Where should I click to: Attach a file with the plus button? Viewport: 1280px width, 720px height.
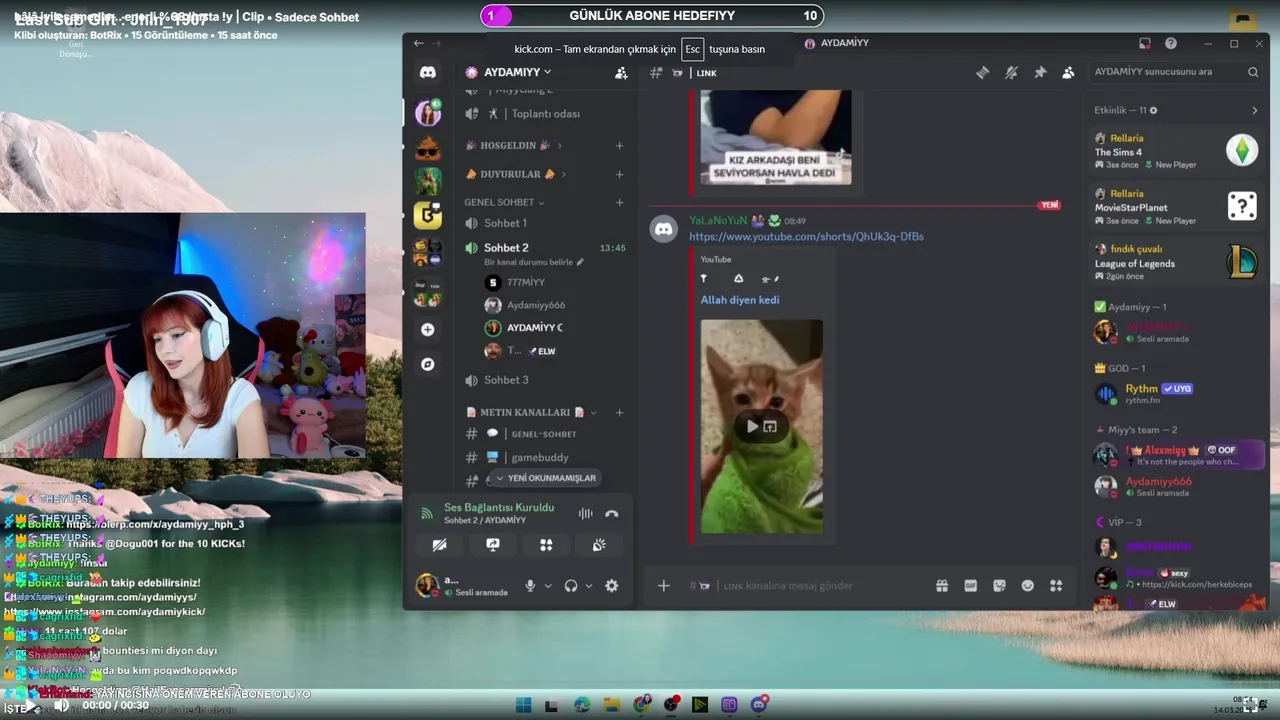pos(664,586)
